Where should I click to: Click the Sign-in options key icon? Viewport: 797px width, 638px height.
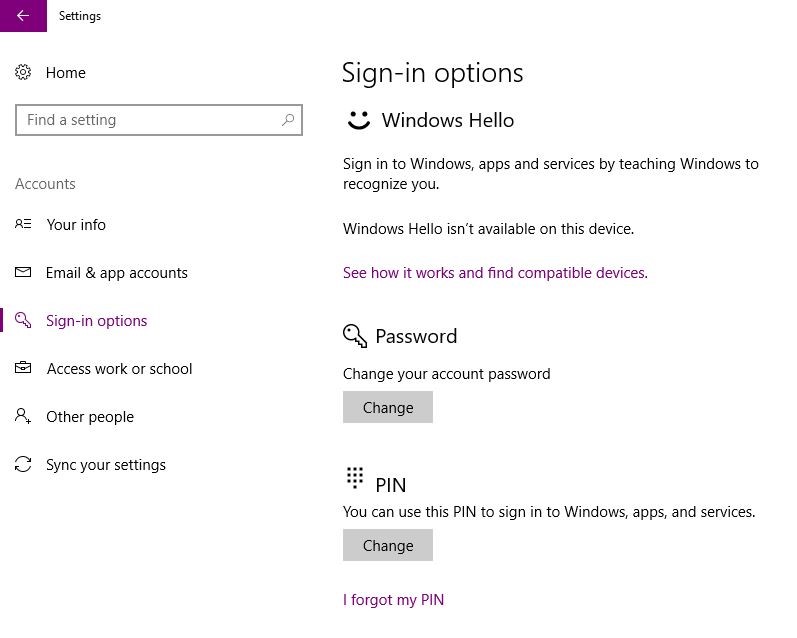tap(23, 321)
